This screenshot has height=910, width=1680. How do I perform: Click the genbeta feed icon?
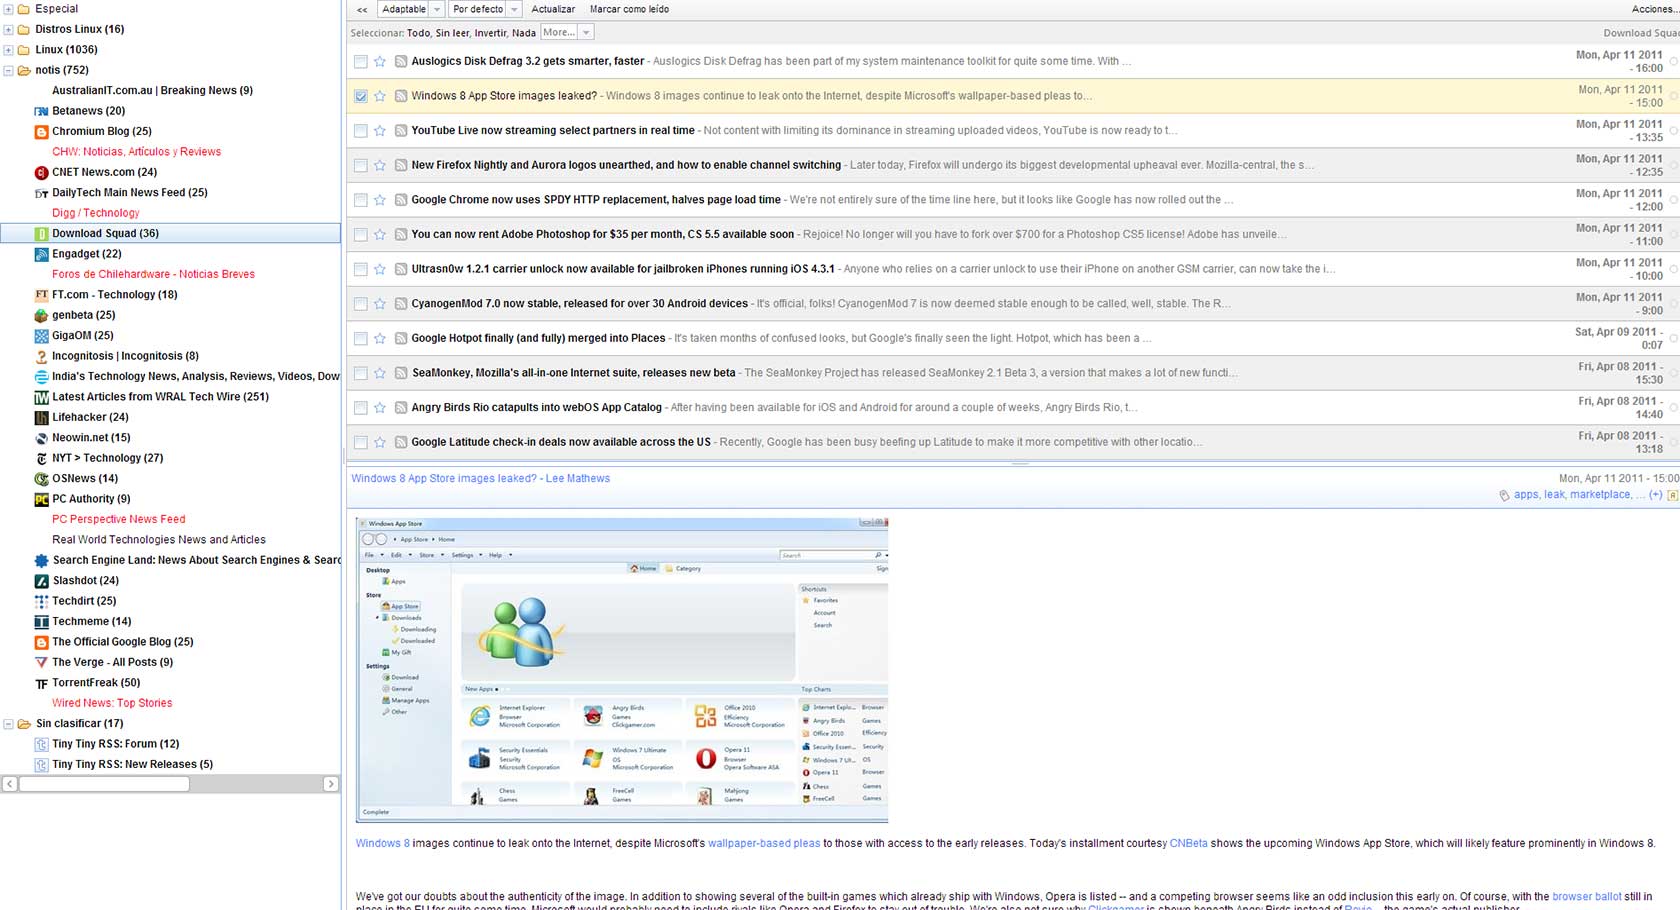[x=41, y=315]
